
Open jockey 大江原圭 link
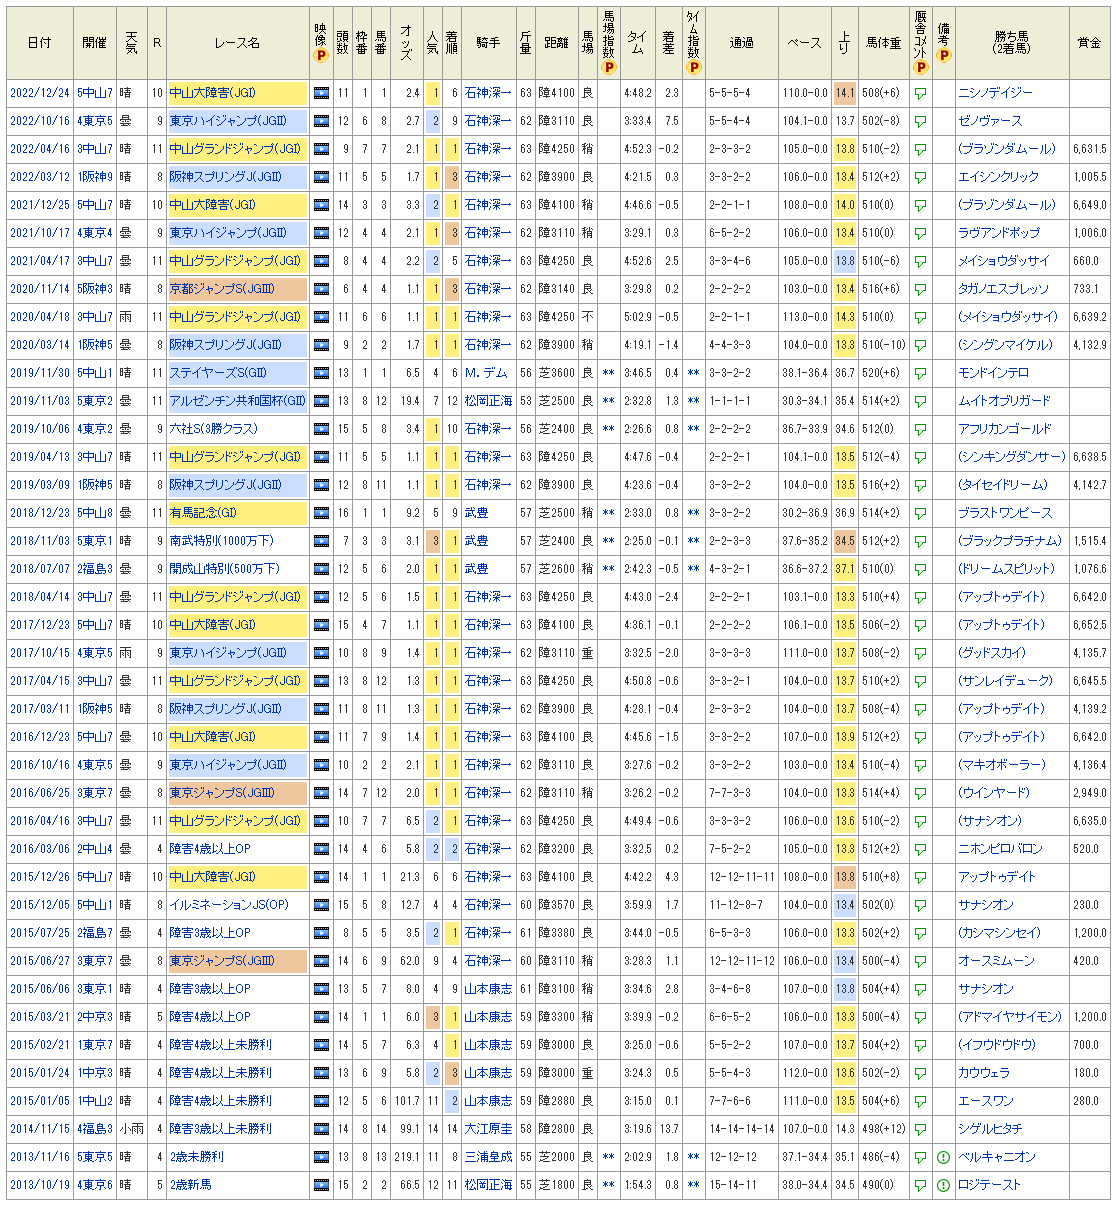click(488, 1129)
